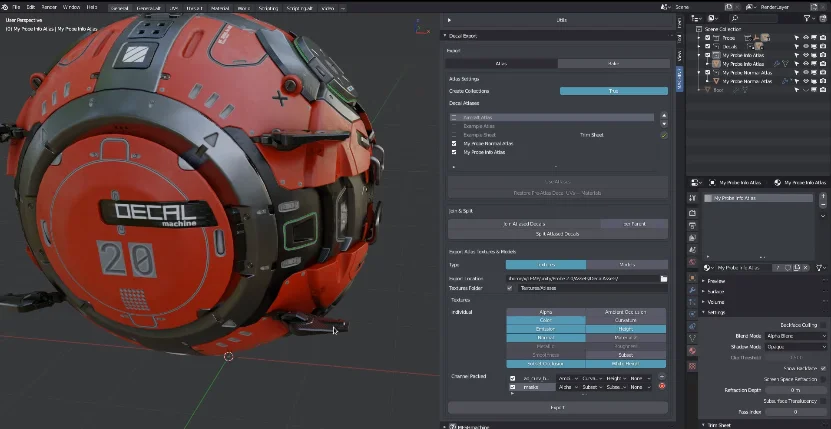This screenshot has width=831, height=429.
Task: Open the export location folder browser
Action: pos(664,278)
